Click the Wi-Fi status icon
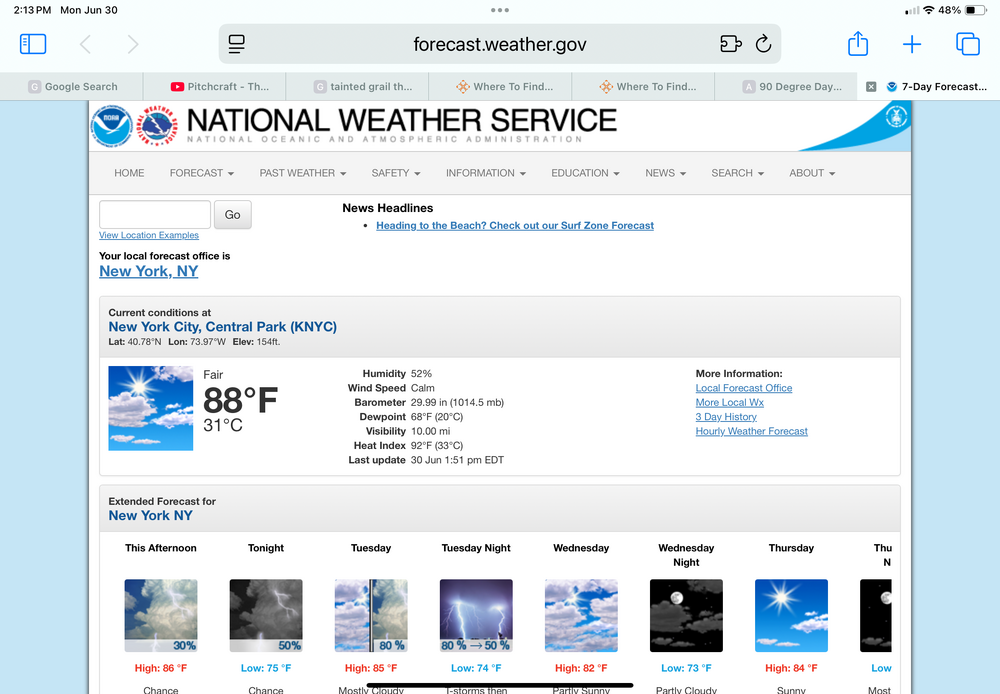The width and height of the screenshot is (1000, 694). tap(929, 10)
